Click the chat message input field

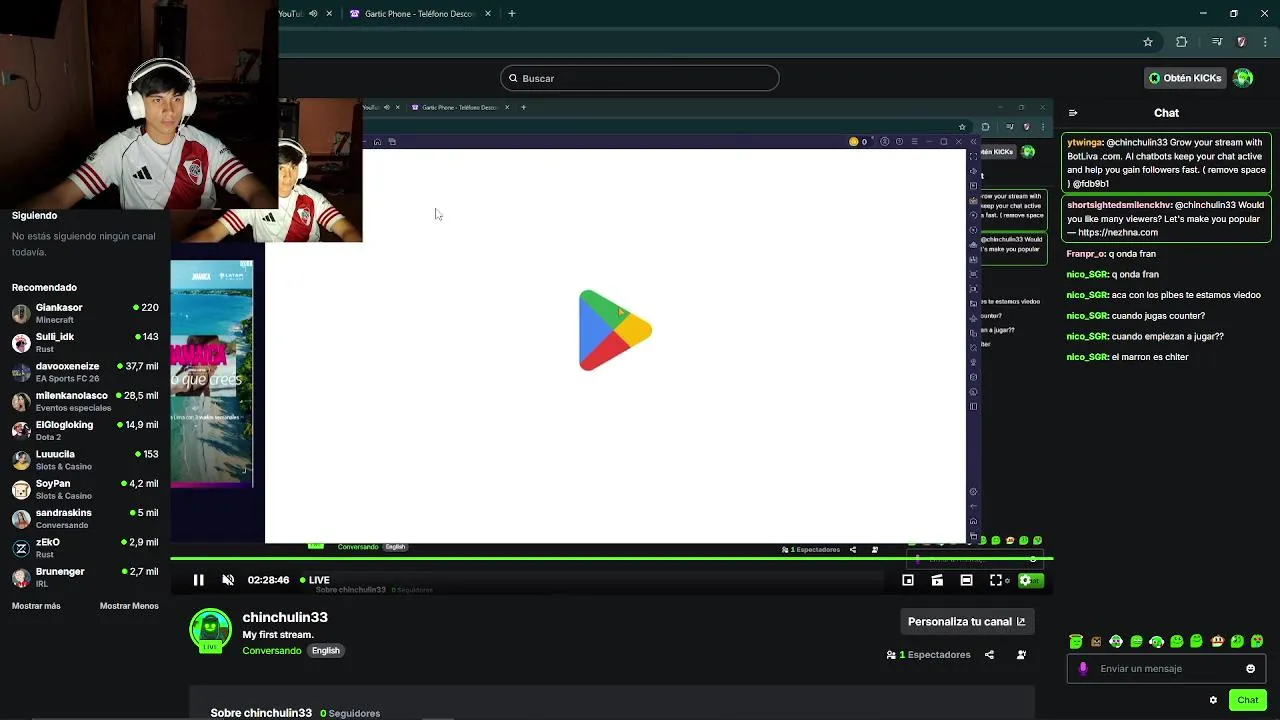pos(1167,669)
